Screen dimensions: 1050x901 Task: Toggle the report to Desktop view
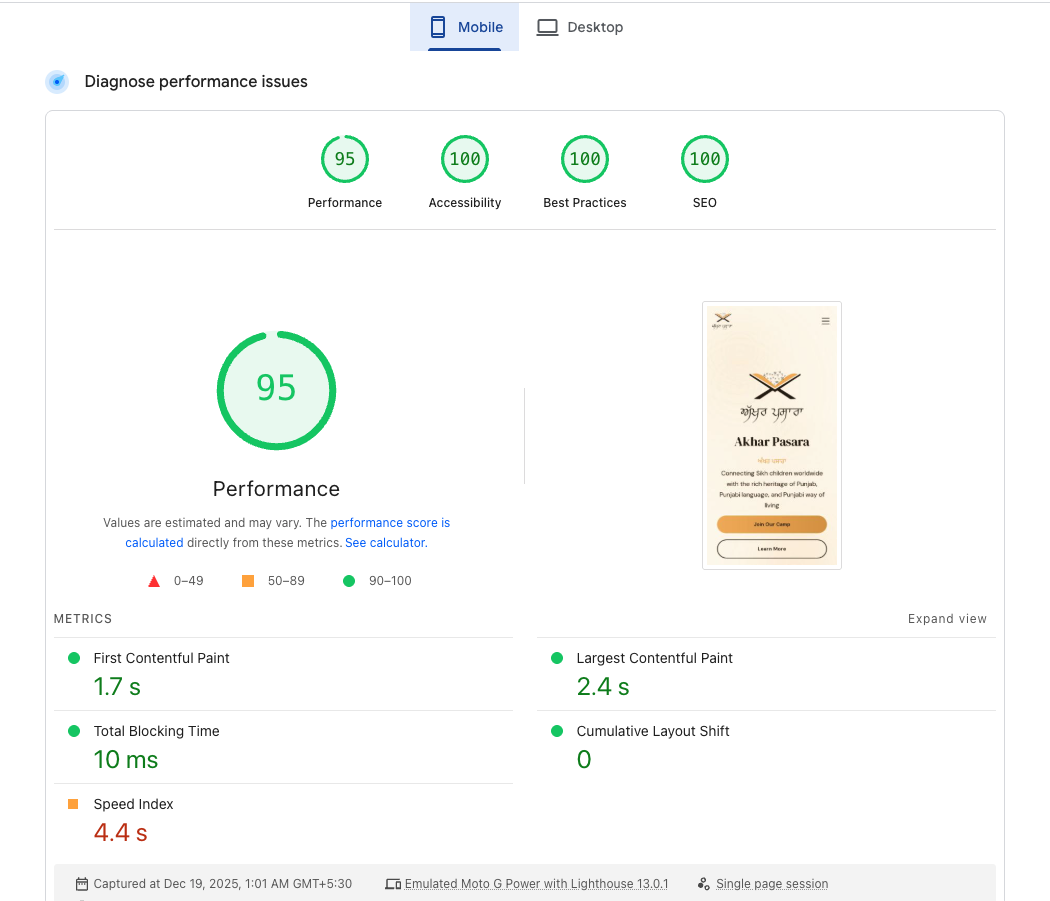click(580, 27)
